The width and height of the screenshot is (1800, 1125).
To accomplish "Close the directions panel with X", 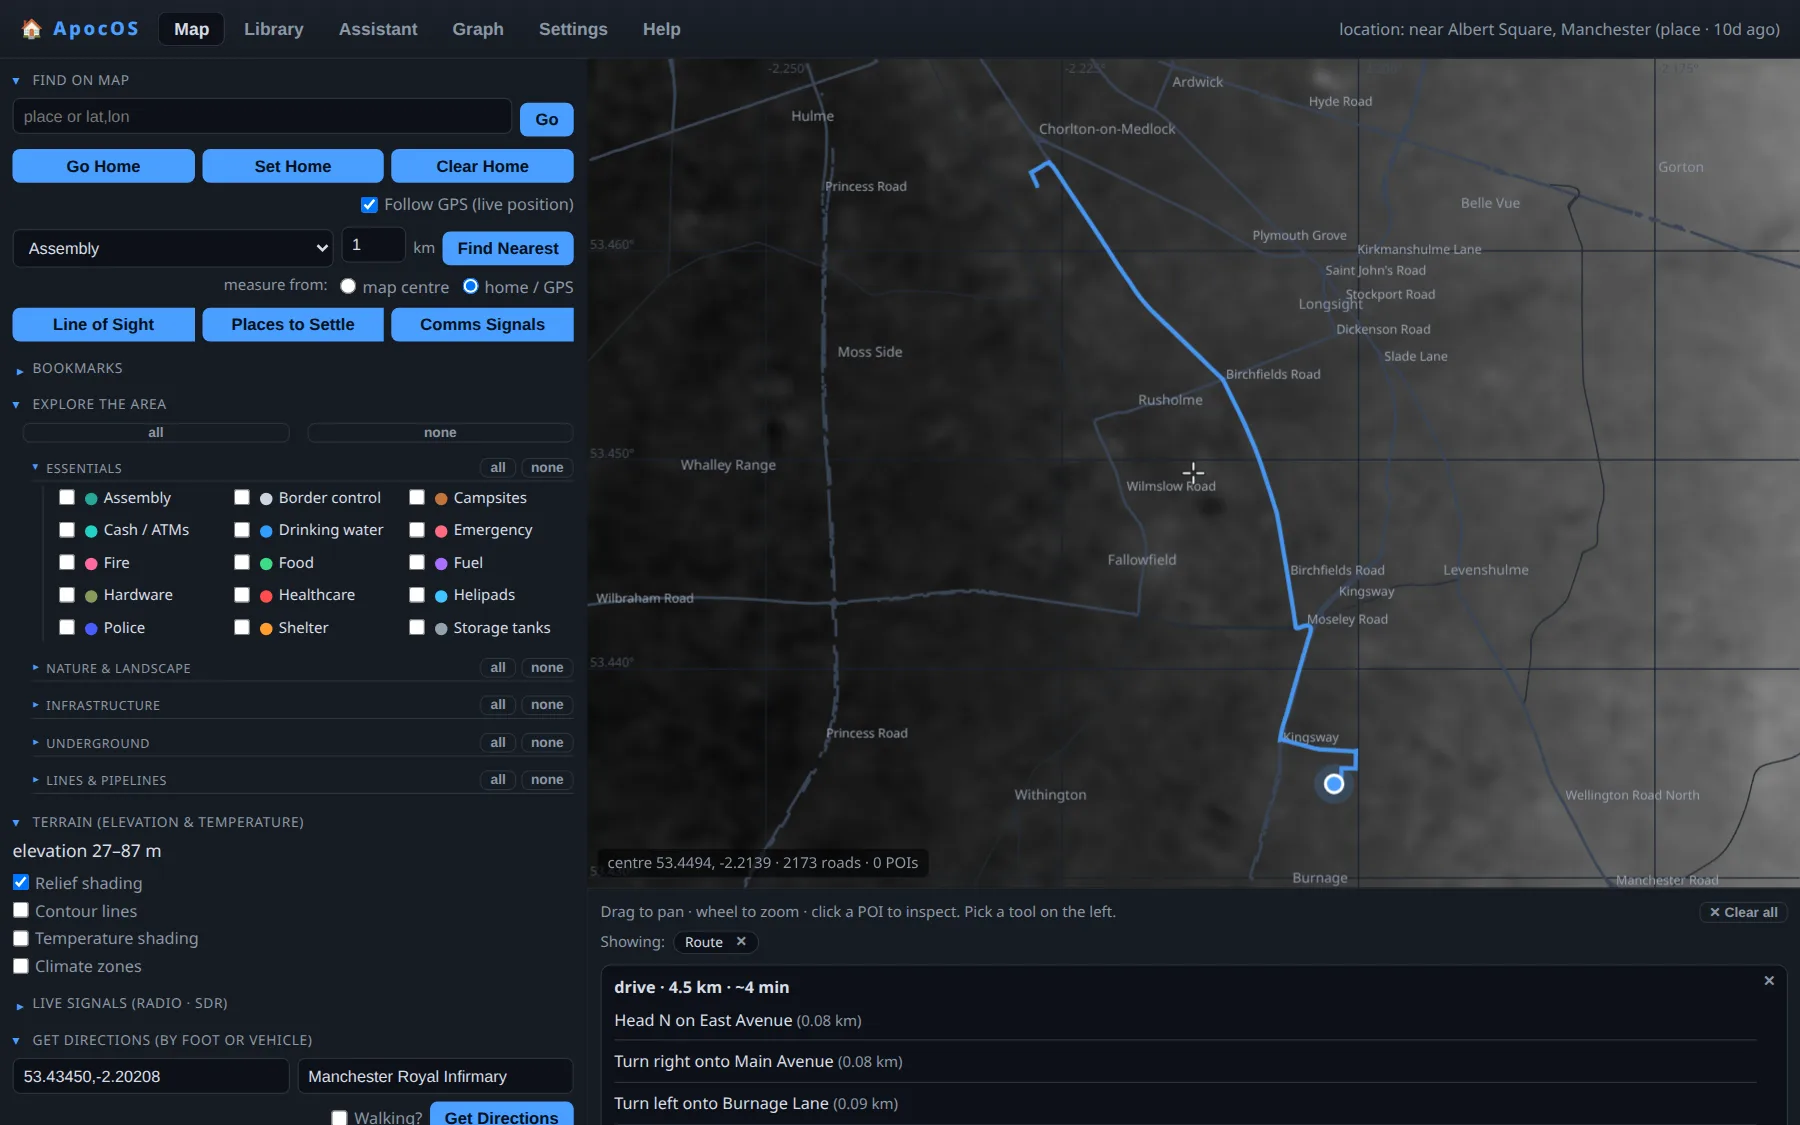I will pyautogui.click(x=1769, y=981).
